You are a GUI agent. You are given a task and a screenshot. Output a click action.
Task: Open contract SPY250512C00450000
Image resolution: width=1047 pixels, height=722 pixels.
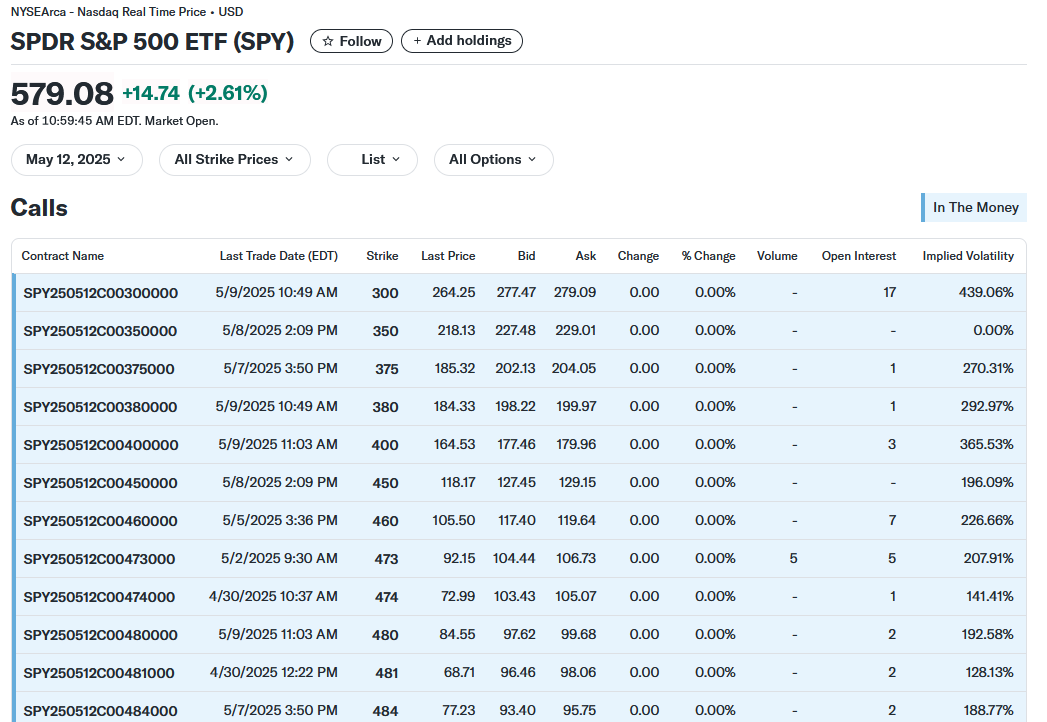(x=100, y=483)
